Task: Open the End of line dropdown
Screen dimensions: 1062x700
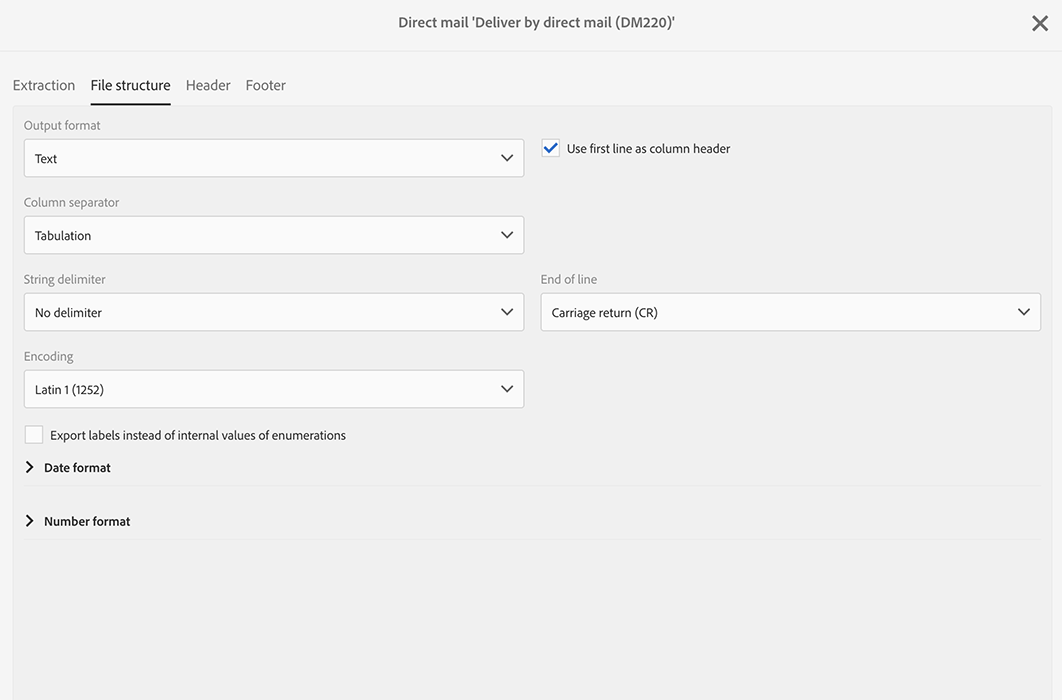Action: (780, 313)
